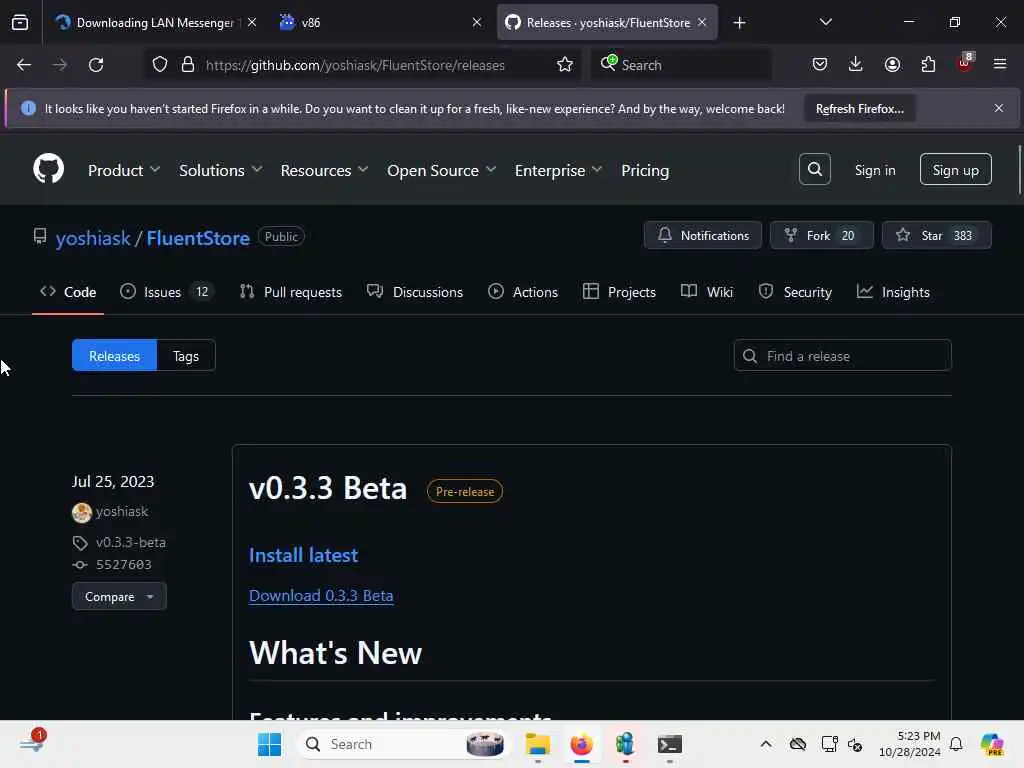This screenshot has width=1024, height=768.
Task: Click the Firefox back arrow
Action: (24, 65)
